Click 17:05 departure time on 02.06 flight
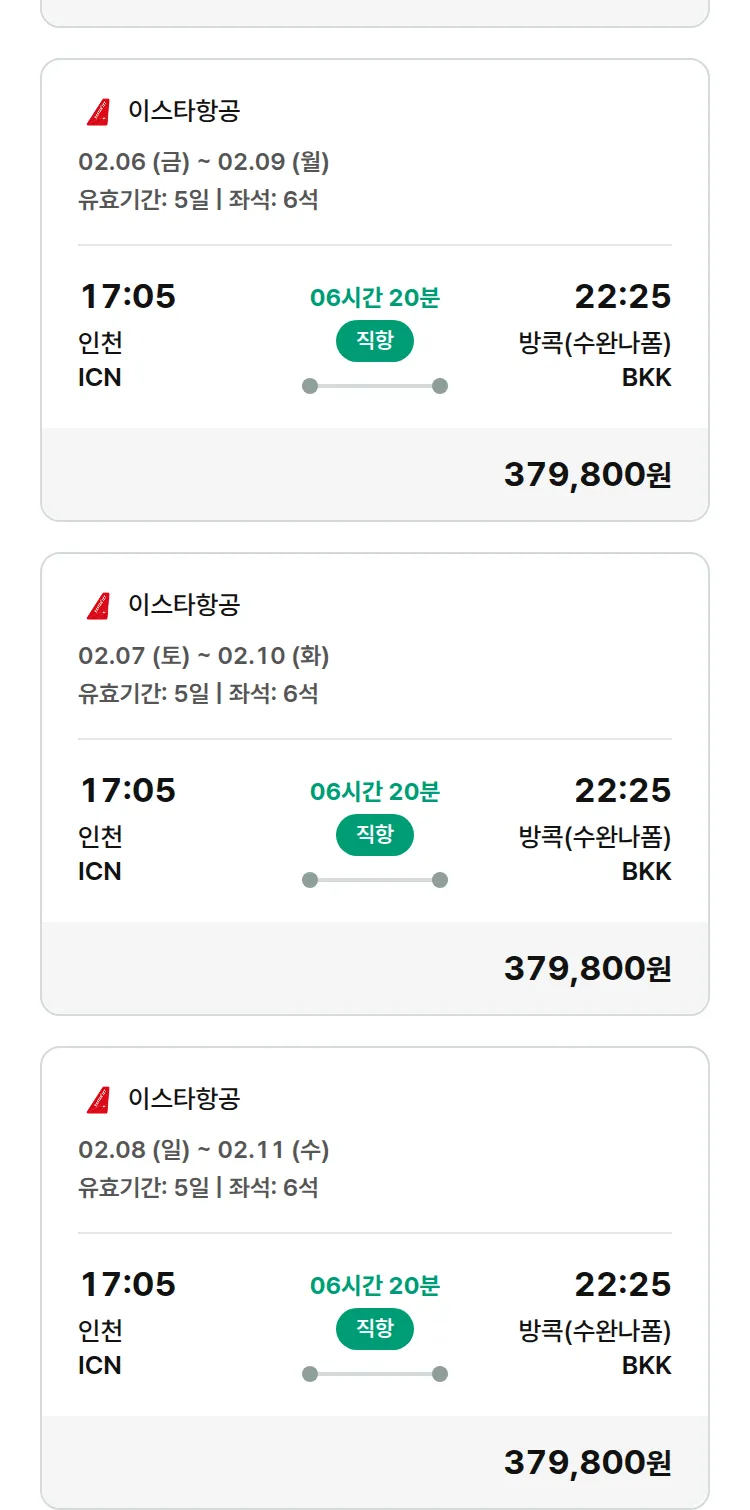This screenshot has width=750, height=1510. (x=128, y=297)
